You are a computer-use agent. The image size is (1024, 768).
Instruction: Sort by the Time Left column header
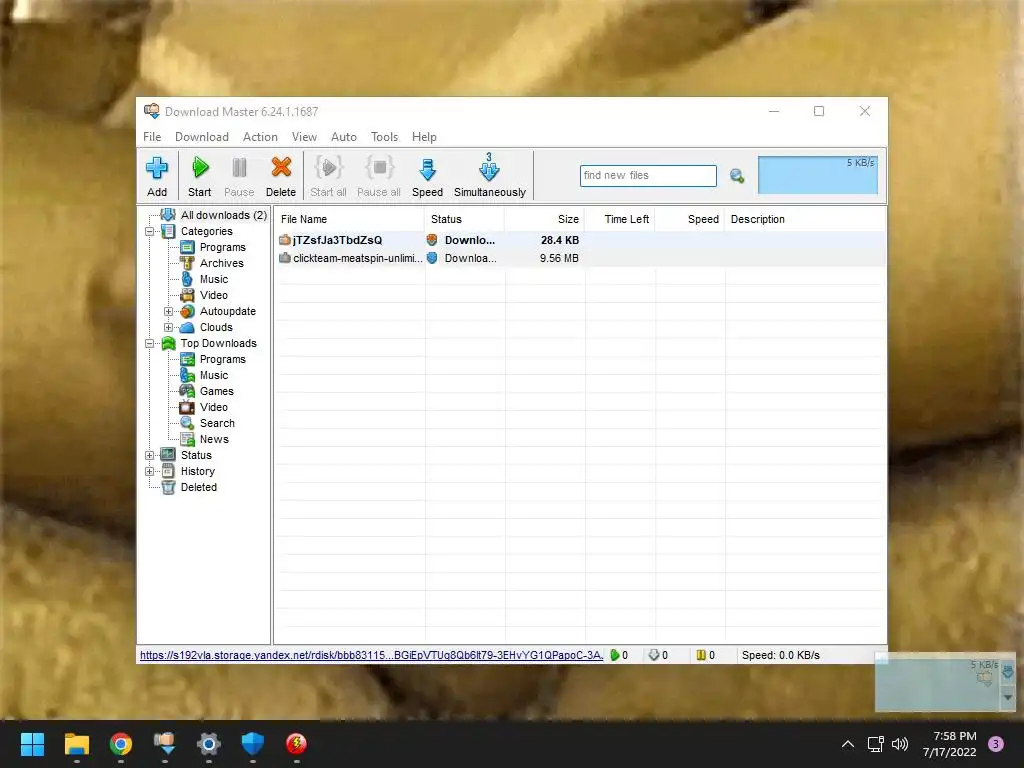pyautogui.click(x=620, y=219)
